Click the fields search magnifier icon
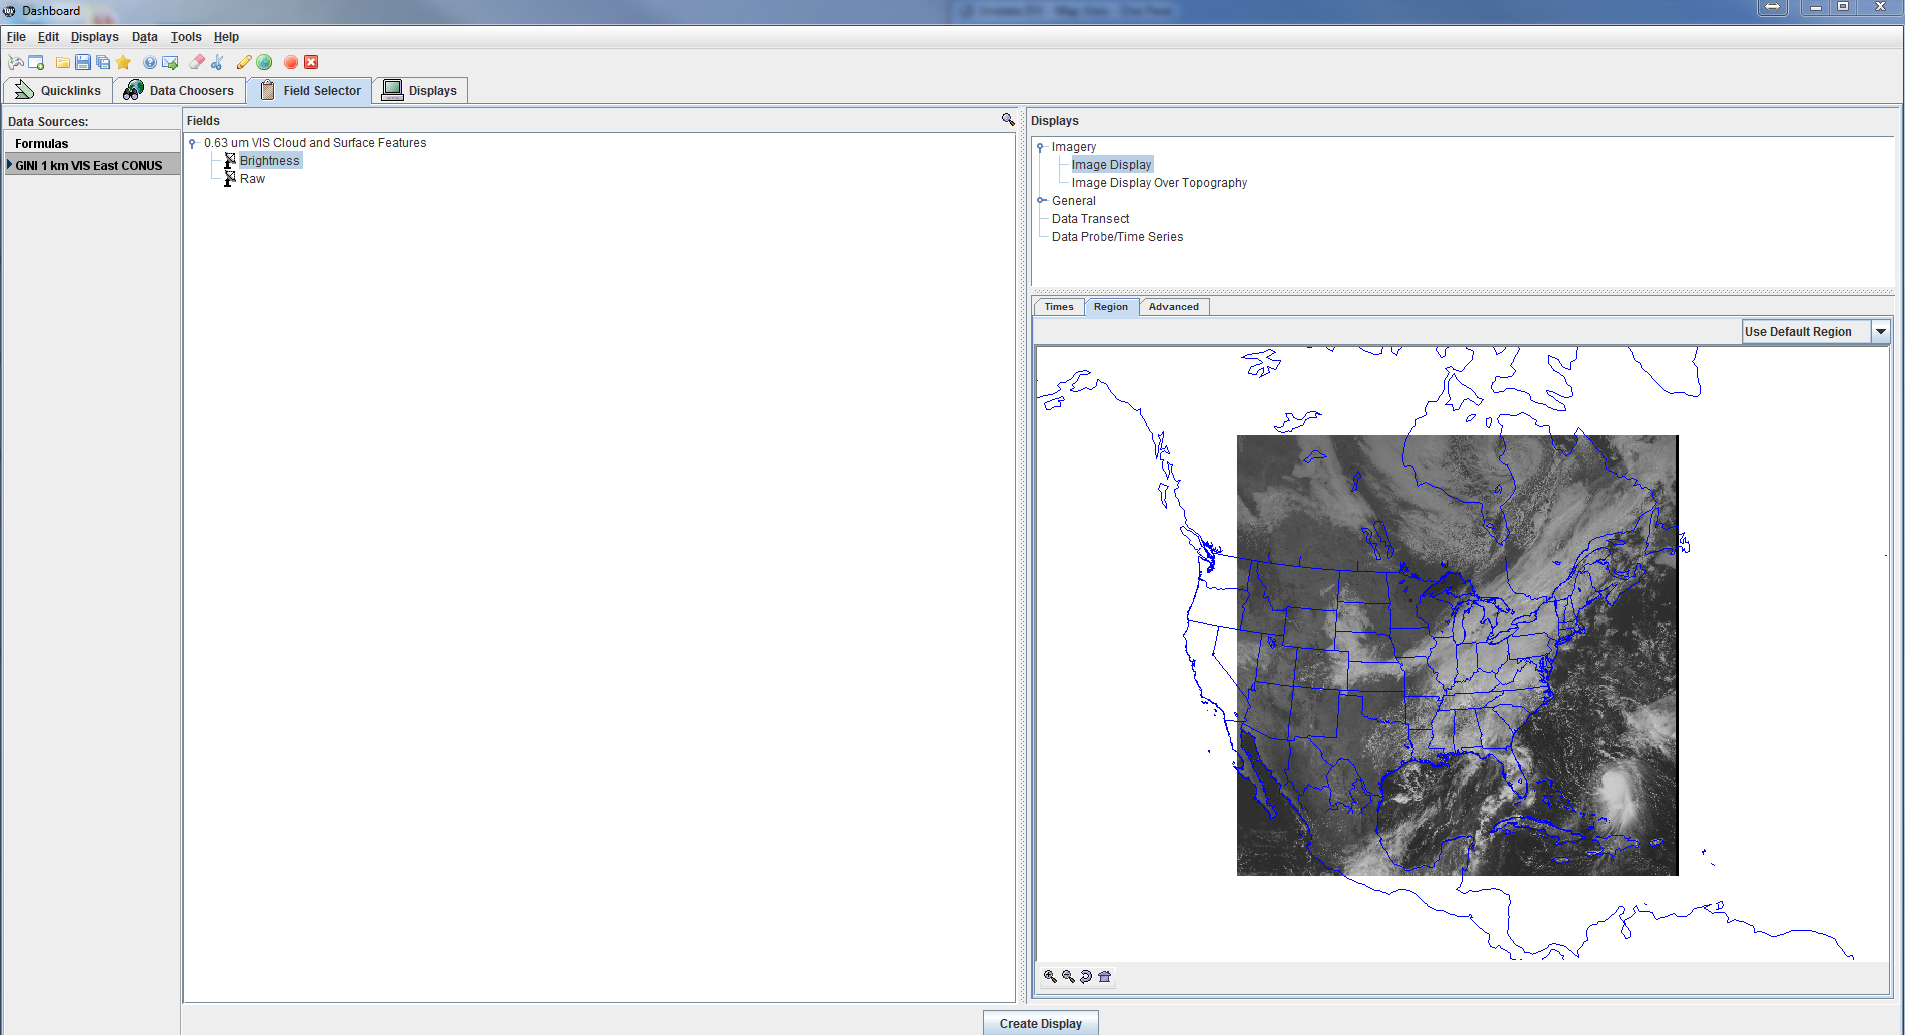1905x1035 pixels. 1008,120
